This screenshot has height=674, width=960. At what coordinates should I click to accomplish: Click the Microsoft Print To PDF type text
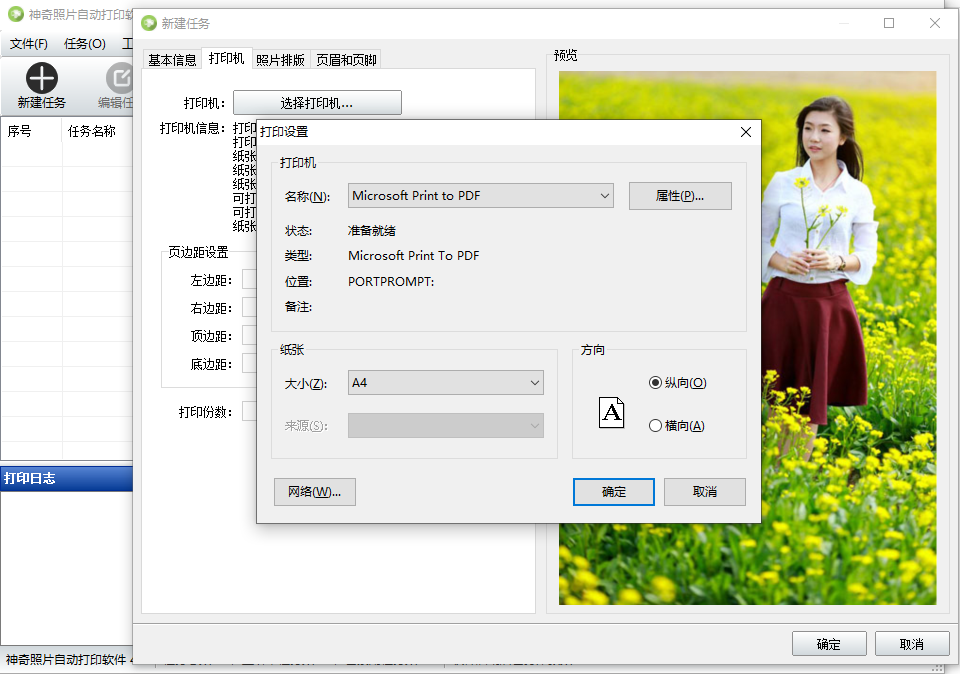(x=414, y=255)
